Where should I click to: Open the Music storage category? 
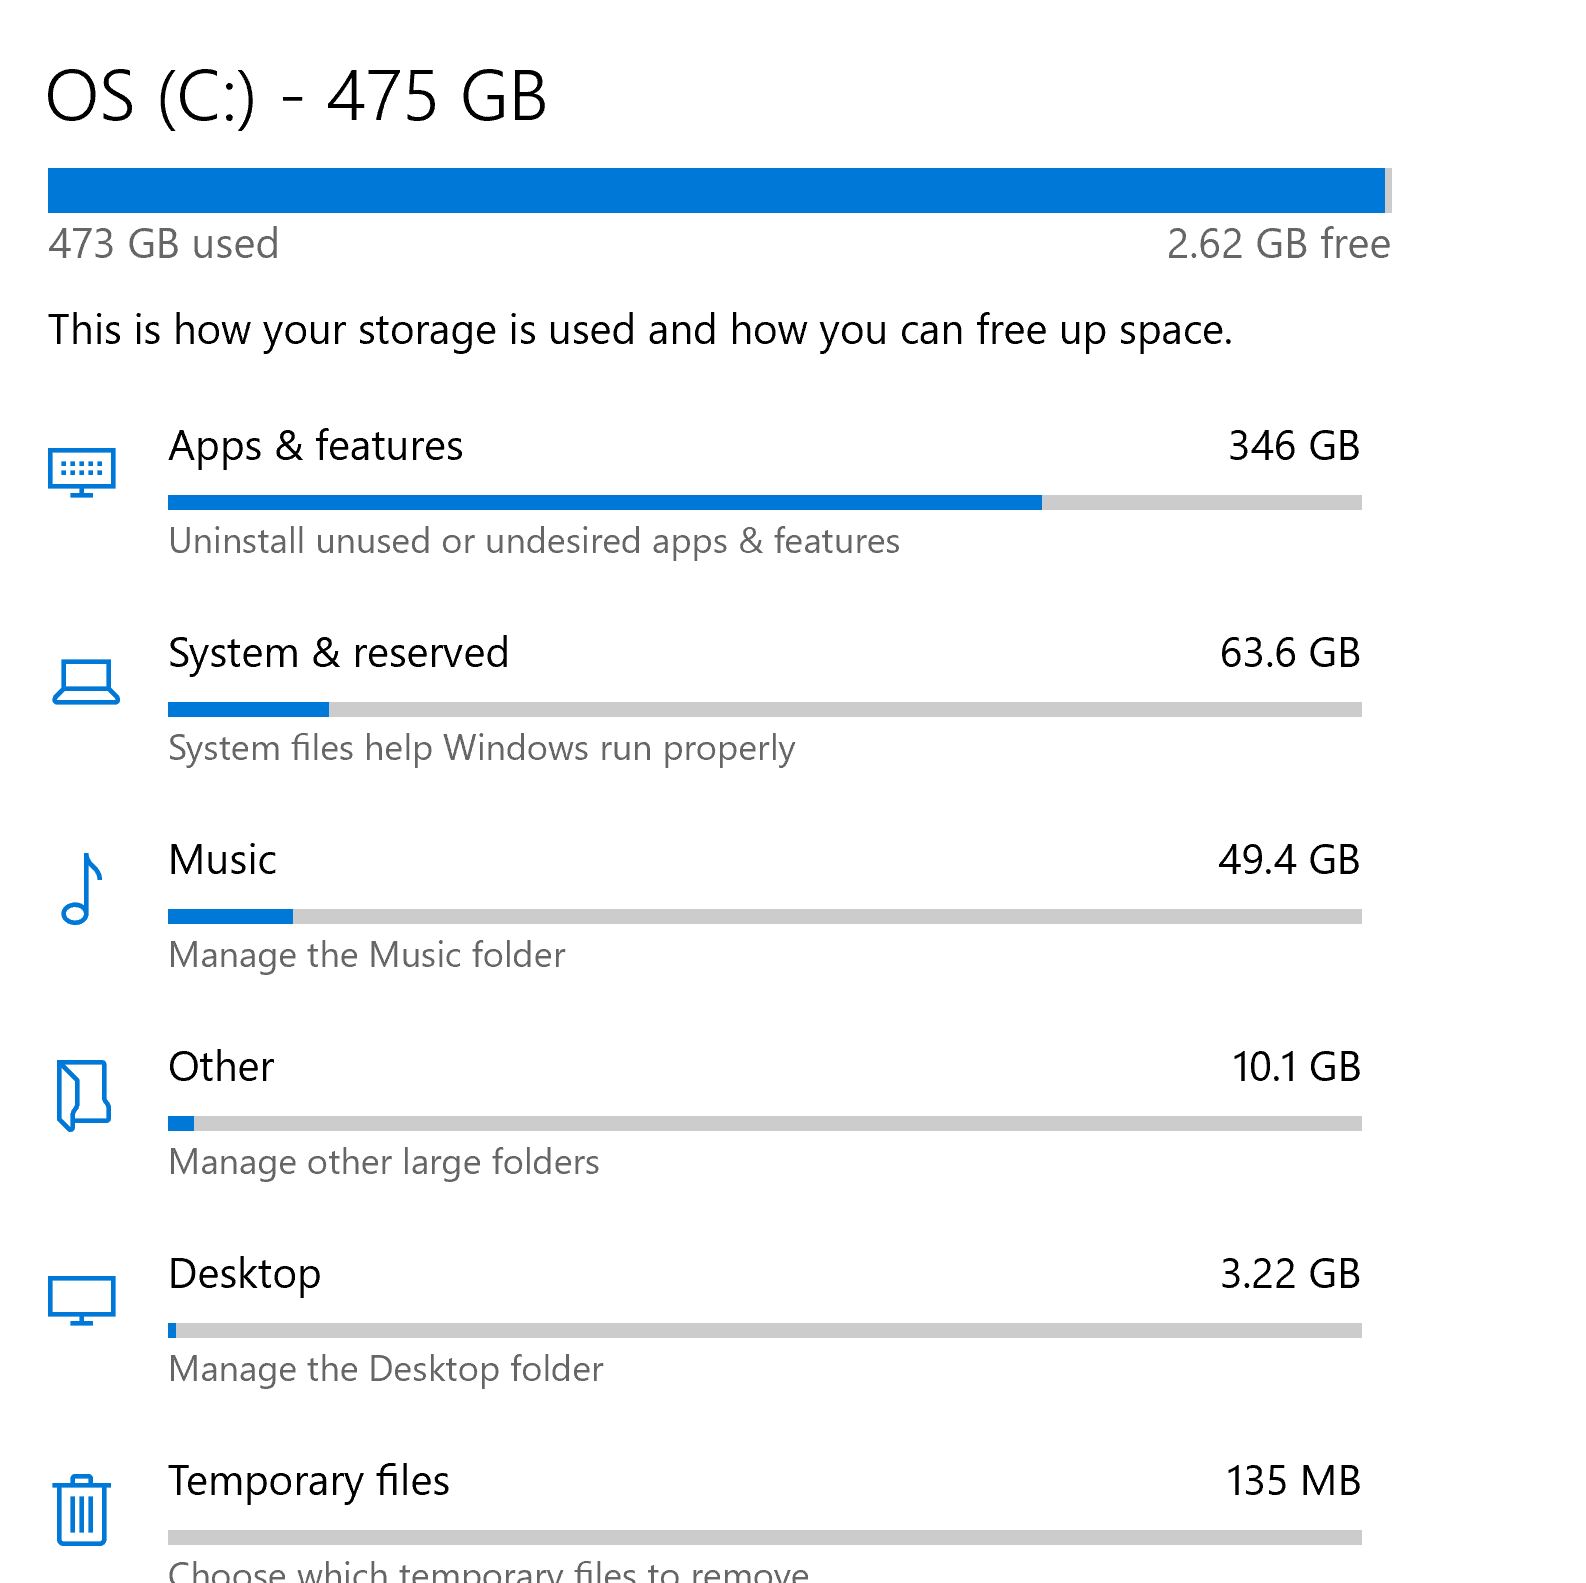[222, 860]
